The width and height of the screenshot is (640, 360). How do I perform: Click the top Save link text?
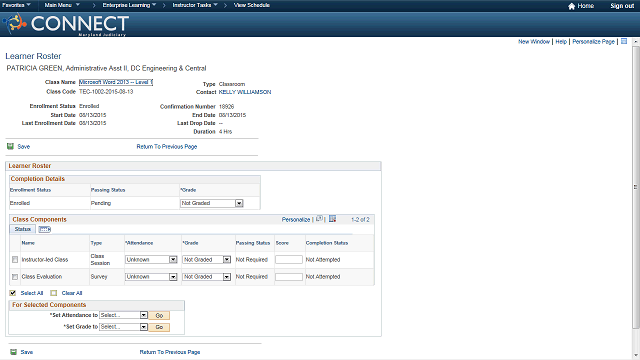click(x=24, y=147)
